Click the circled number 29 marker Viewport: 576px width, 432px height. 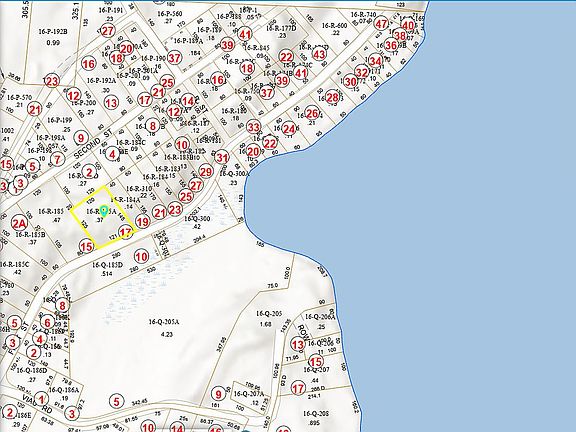(x=206, y=172)
